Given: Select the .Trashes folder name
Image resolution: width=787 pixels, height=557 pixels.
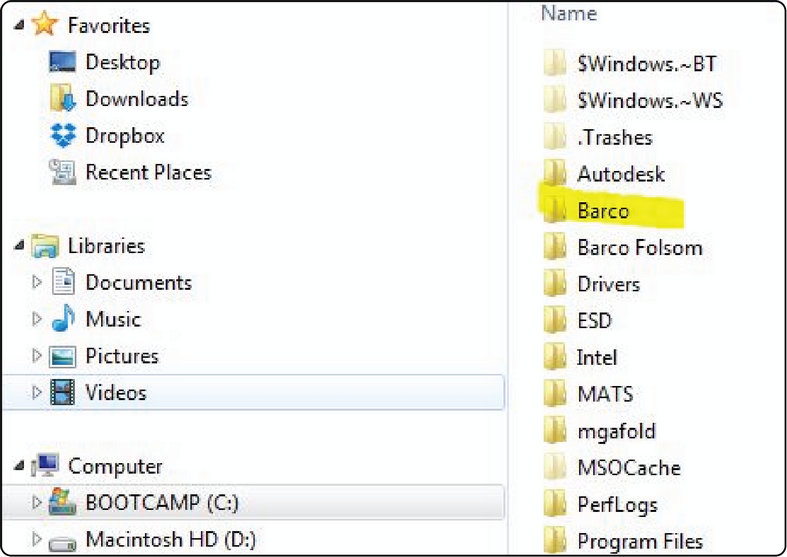Looking at the screenshot, I should (615, 137).
